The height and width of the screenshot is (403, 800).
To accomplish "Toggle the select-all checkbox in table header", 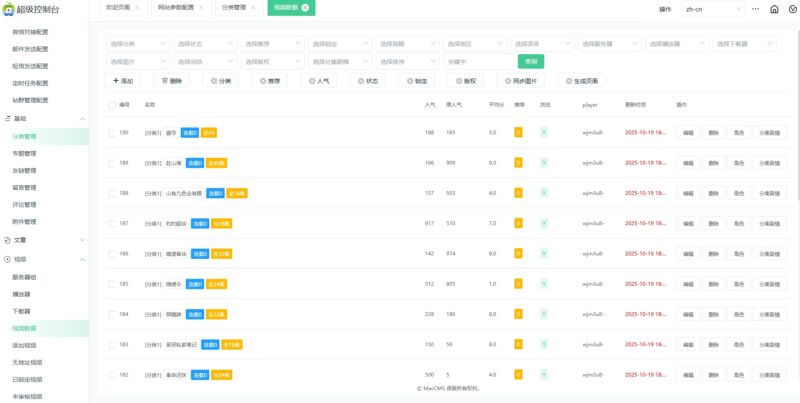I will (x=112, y=104).
